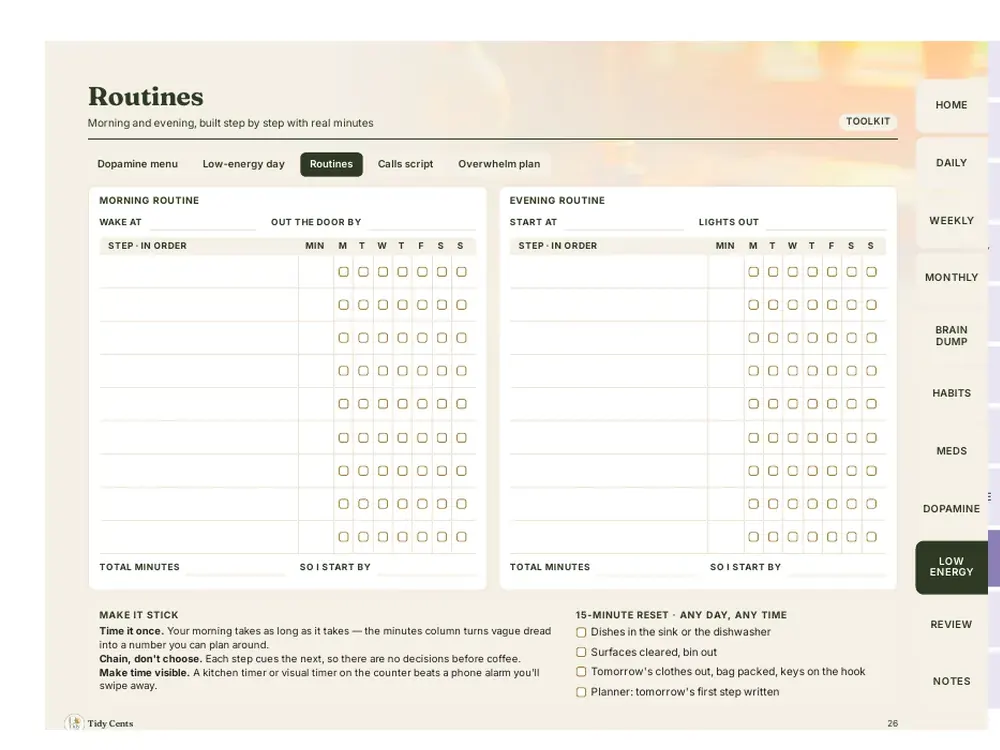Click the 'EVENING ROUTINE' section title

pyautogui.click(x=557, y=201)
